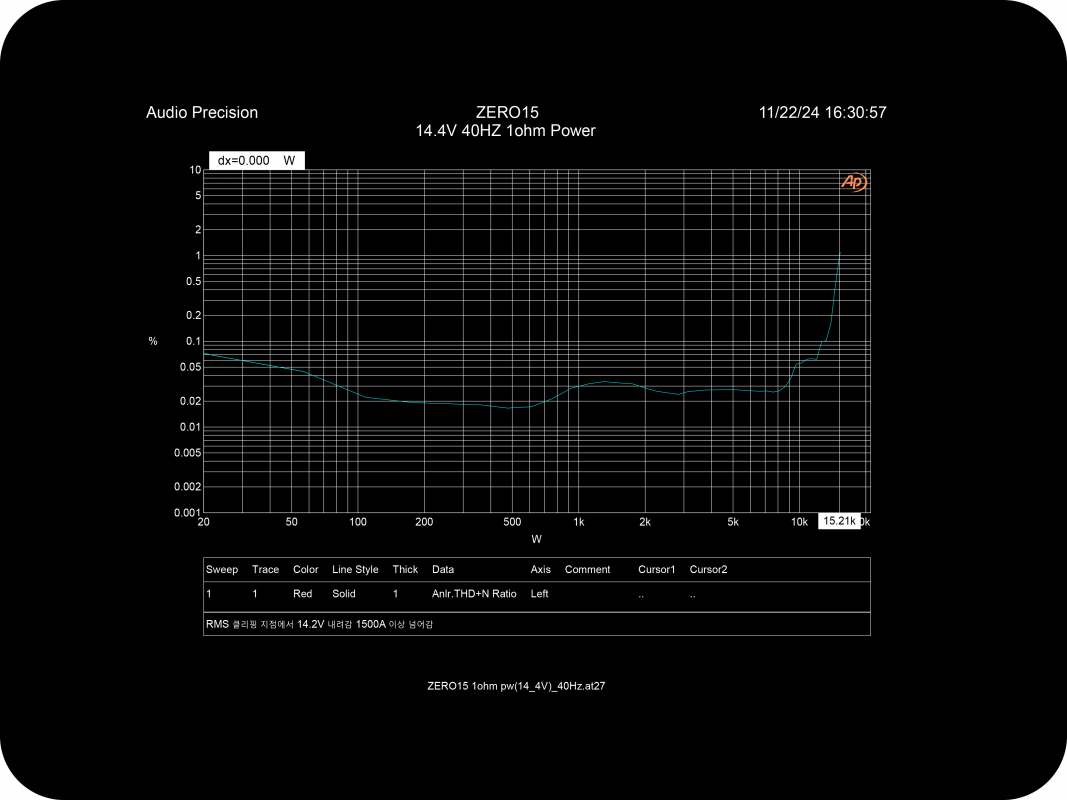Click the Solid line style cell
The image size is (1067, 800).
pos(344,594)
